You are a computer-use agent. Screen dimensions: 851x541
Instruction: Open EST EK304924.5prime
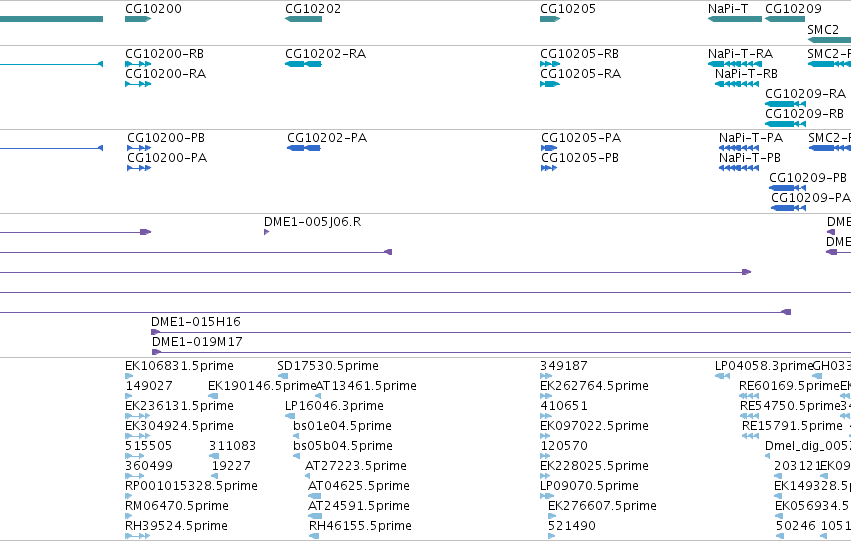point(180,426)
